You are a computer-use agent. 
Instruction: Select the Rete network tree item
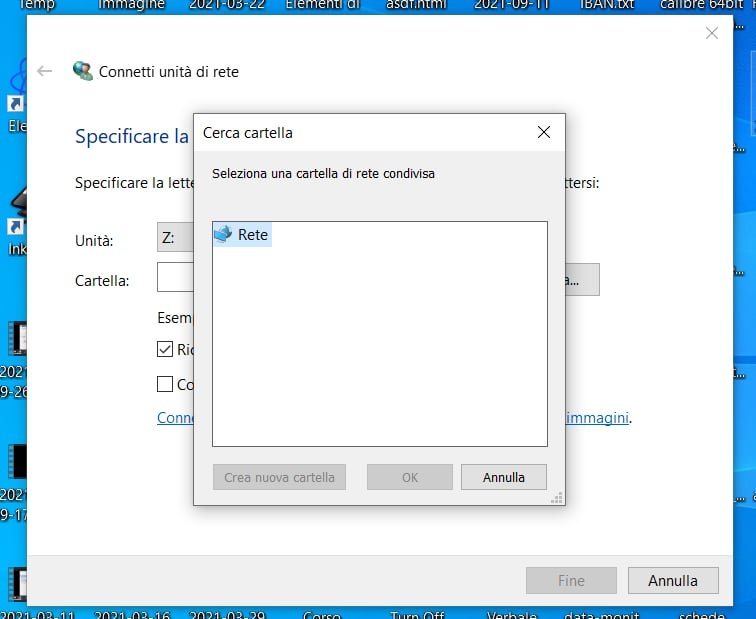(242, 235)
